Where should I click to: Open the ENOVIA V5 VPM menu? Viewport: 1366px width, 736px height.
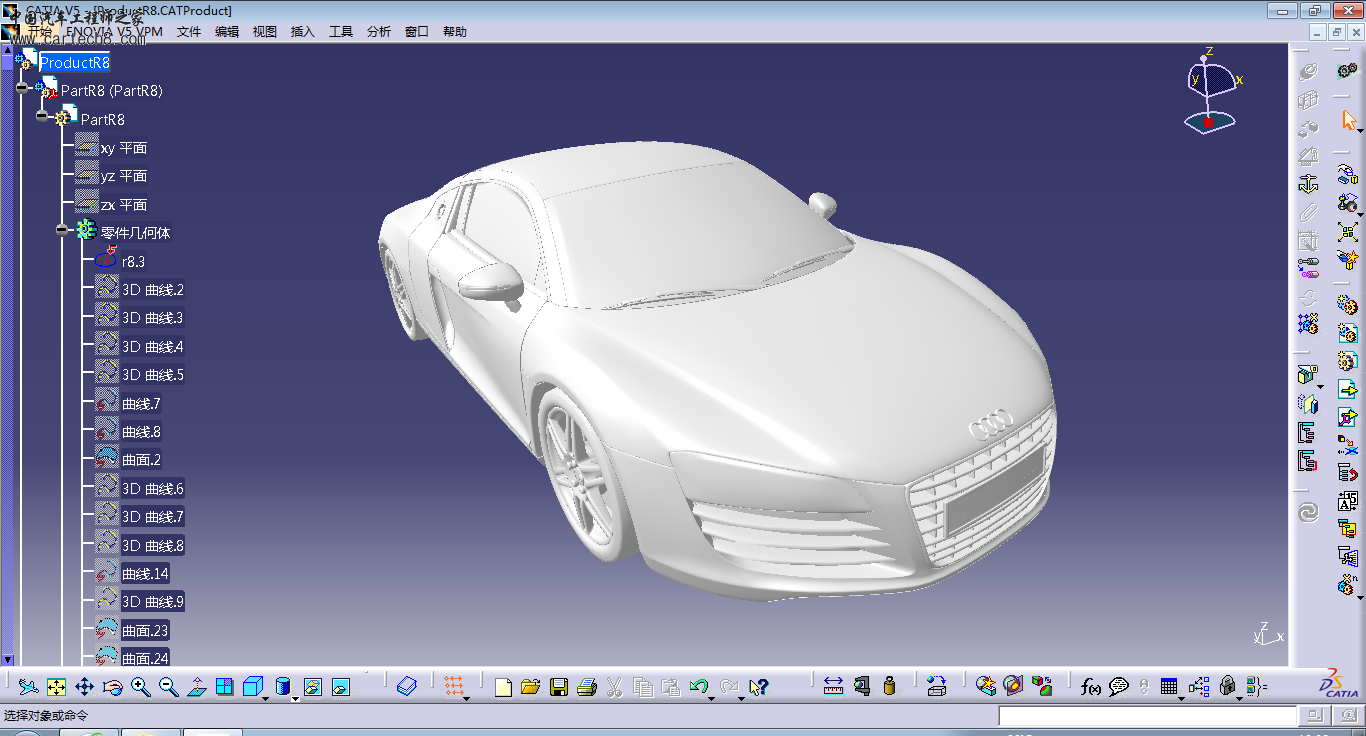click(114, 32)
